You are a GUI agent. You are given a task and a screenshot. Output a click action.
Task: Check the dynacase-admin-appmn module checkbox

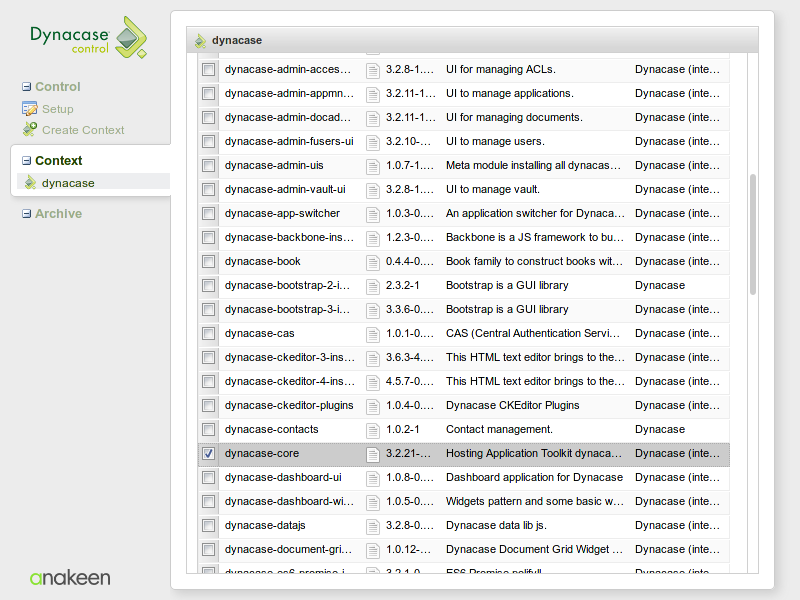tap(208, 93)
